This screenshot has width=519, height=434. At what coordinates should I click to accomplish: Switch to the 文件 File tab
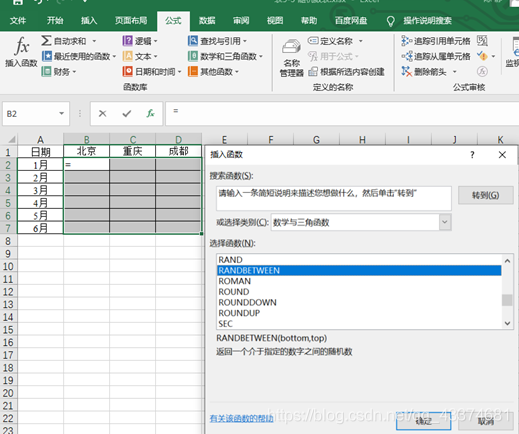click(18, 21)
